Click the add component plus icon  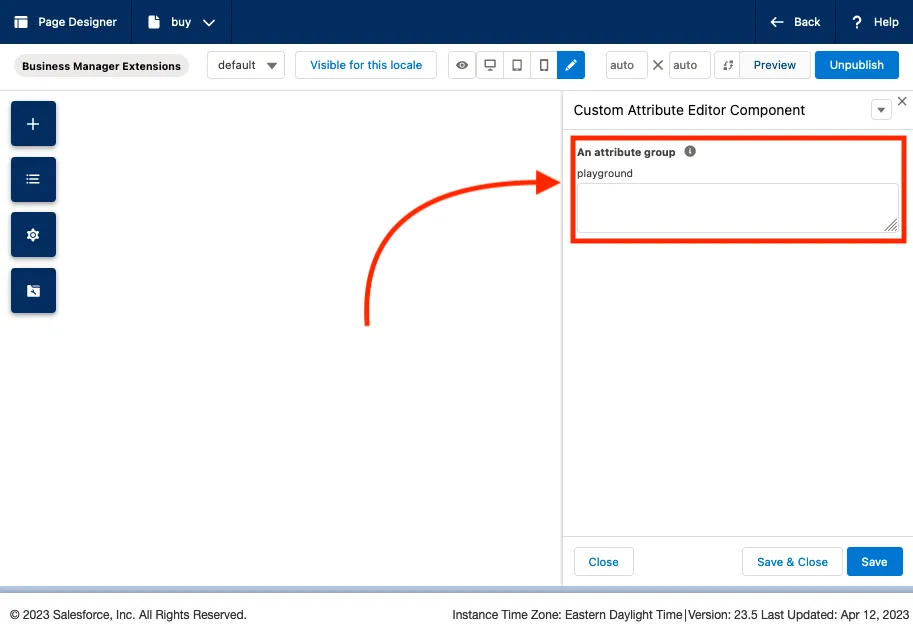point(33,124)
